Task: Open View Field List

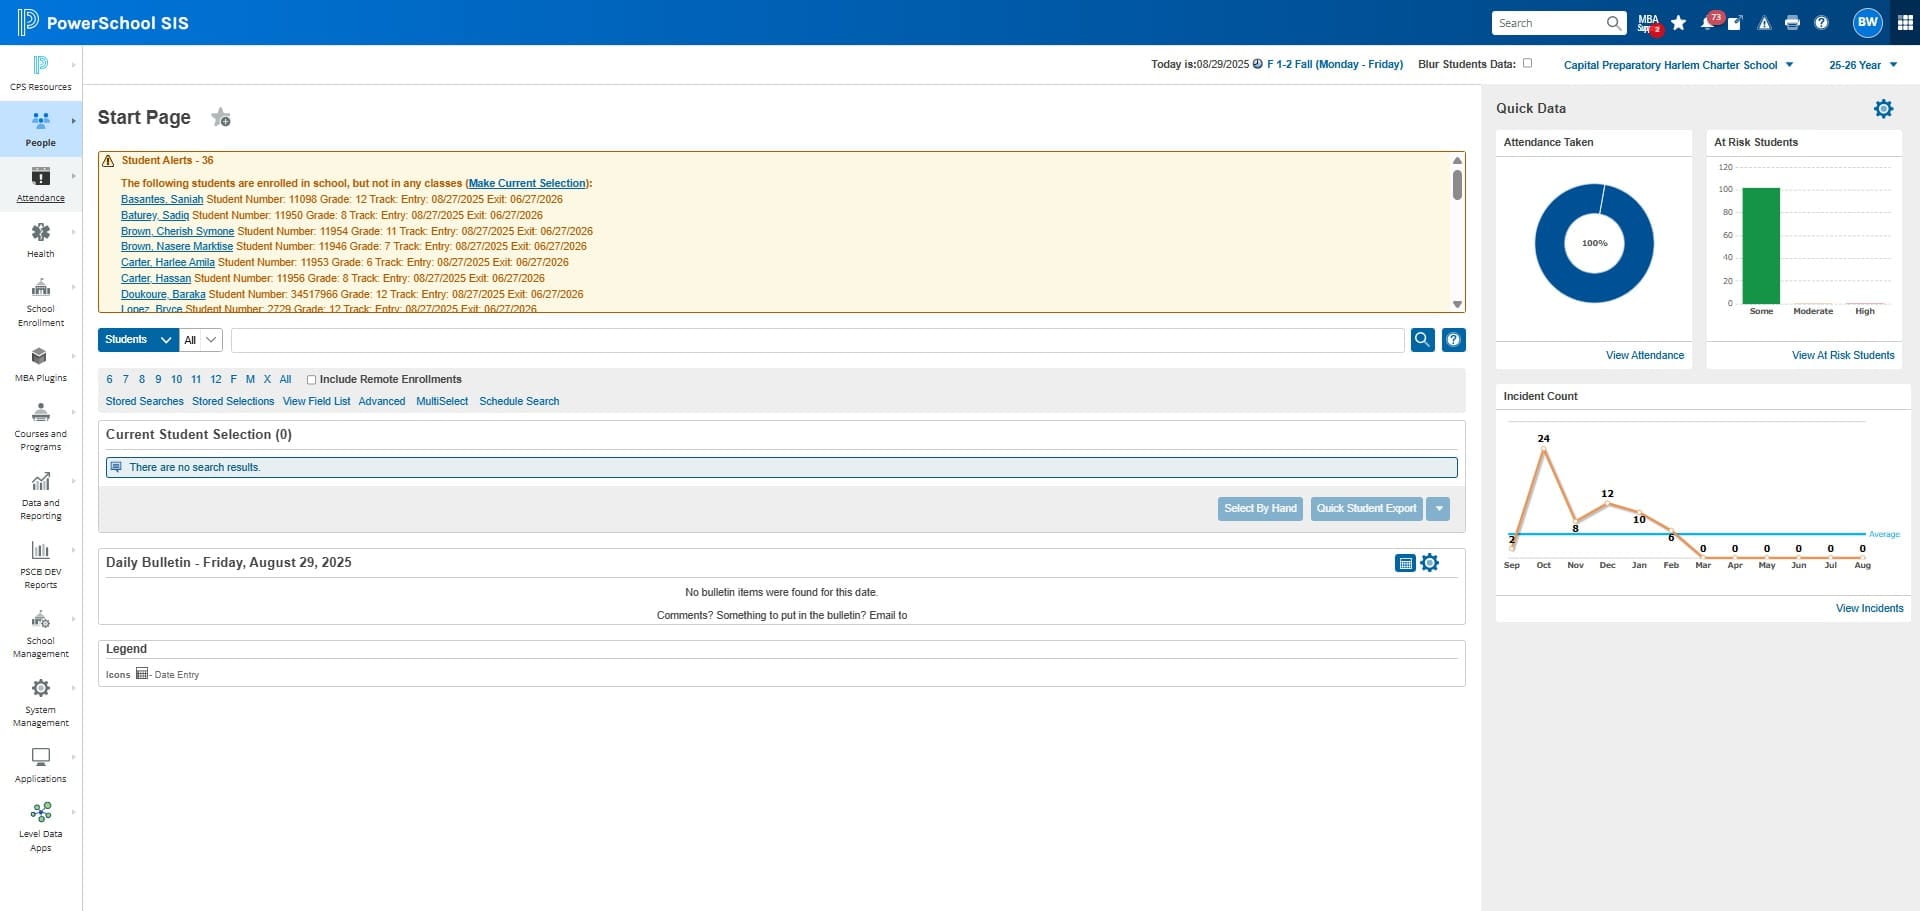Action: tap(316, 402)
